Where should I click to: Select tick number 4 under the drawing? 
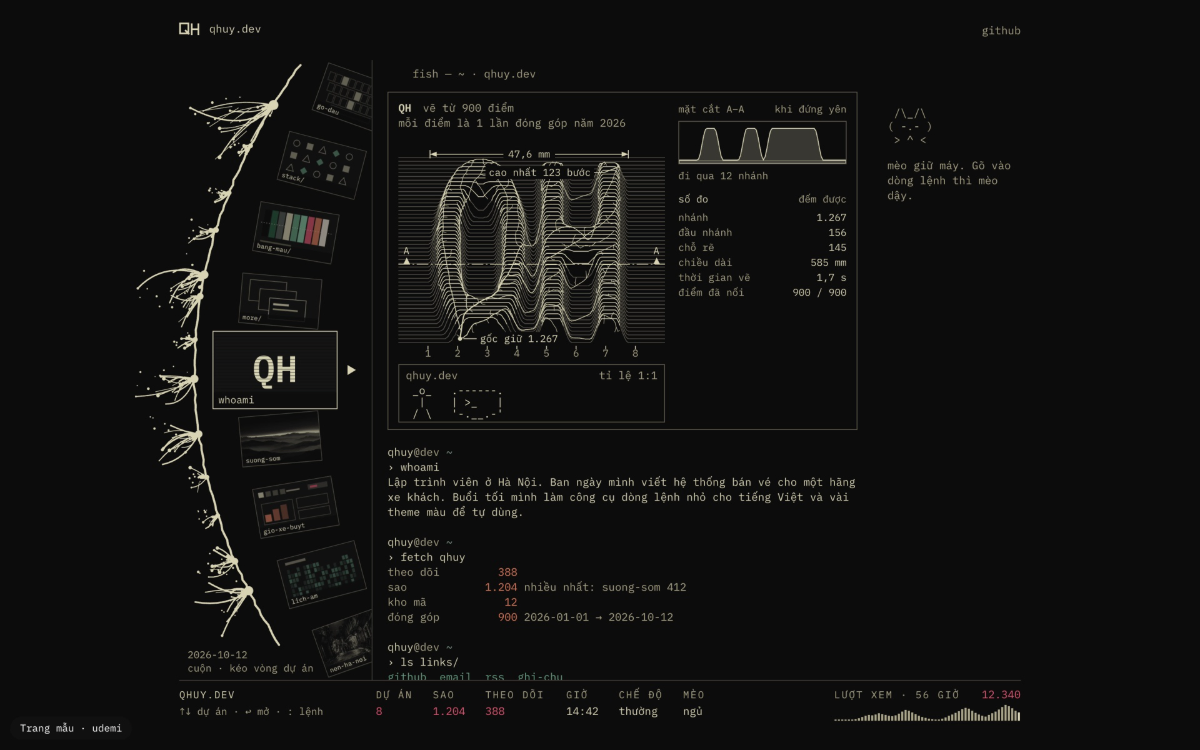point(517,352)
